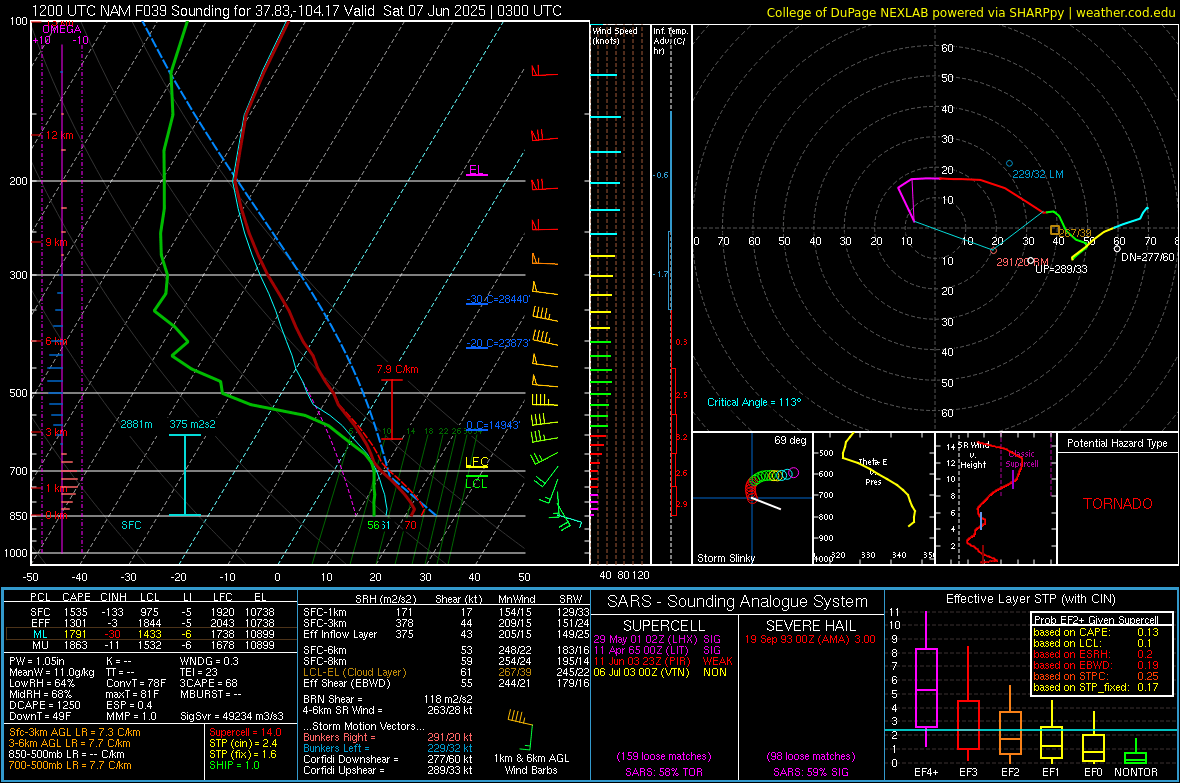Select the EFF parcel row with CAPE 1301

pos(151,623)
